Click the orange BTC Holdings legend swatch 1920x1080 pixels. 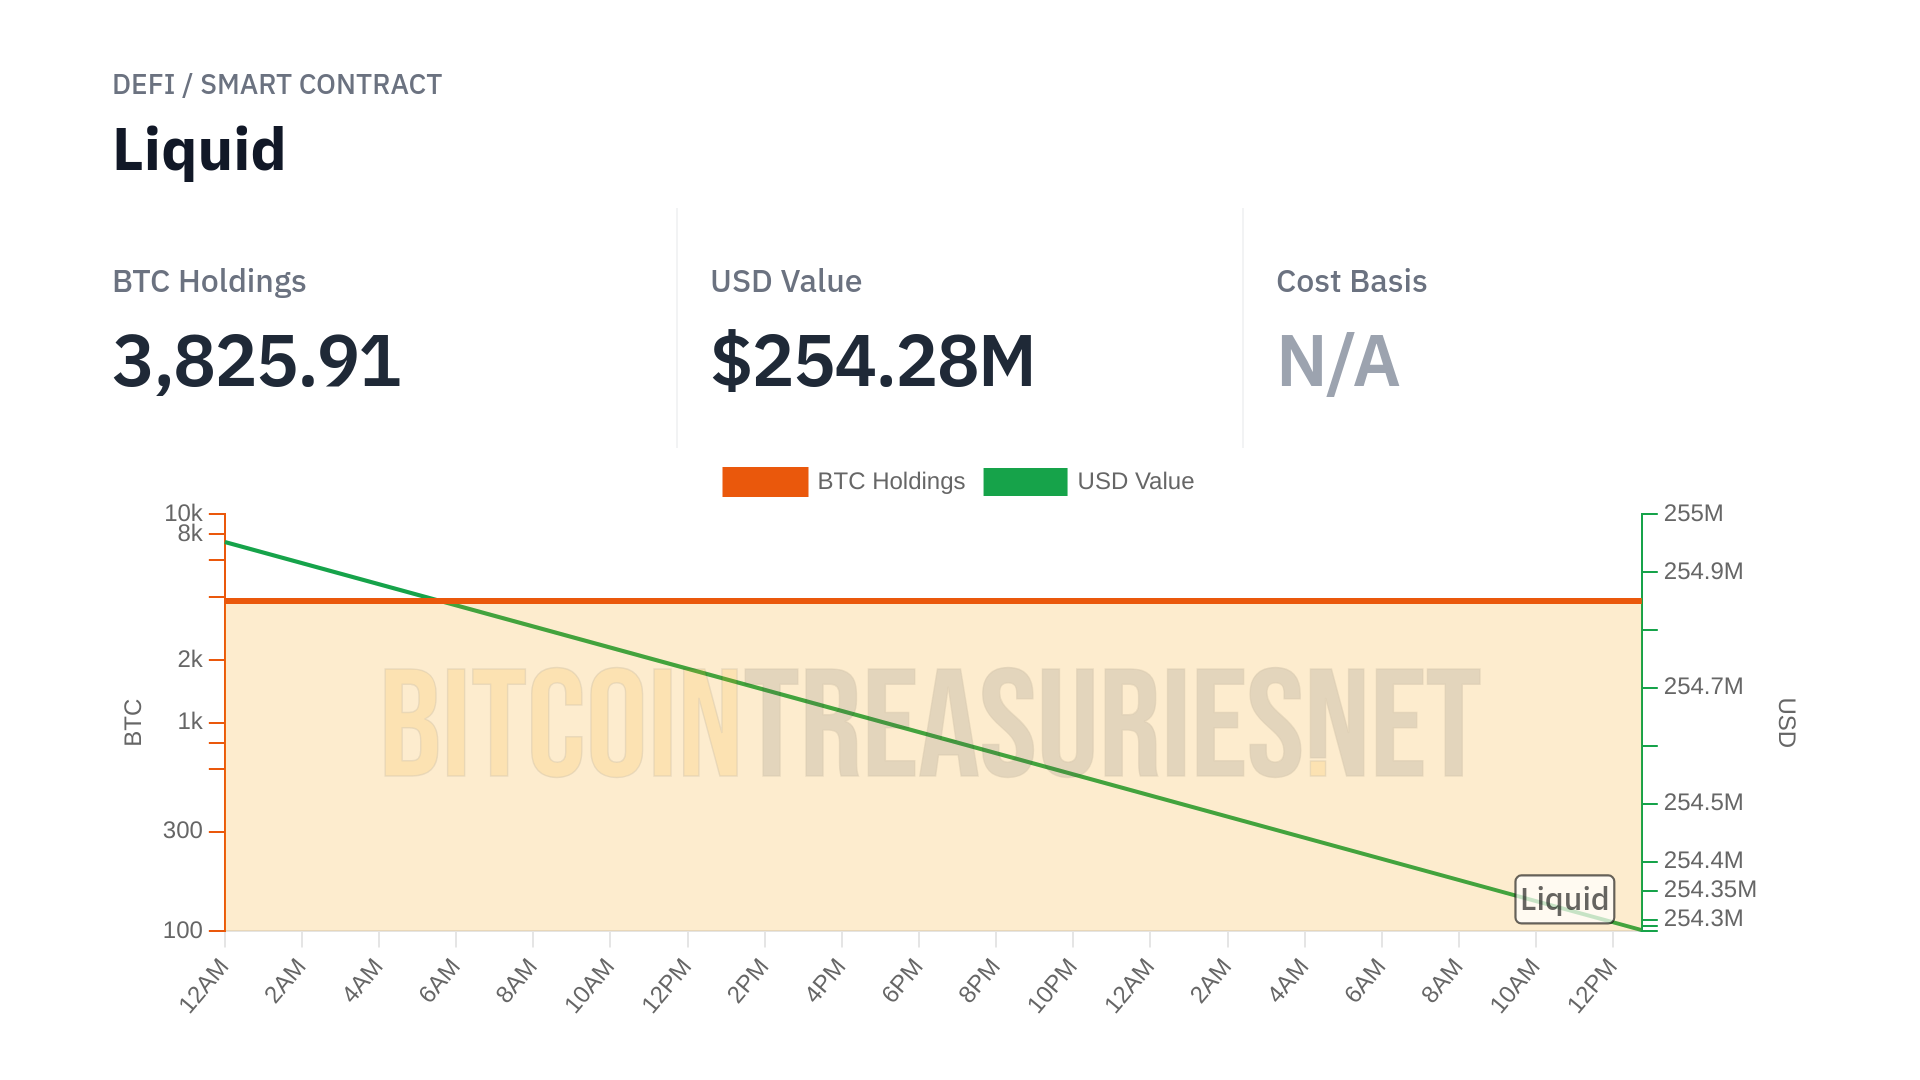(x=765, y=482)
